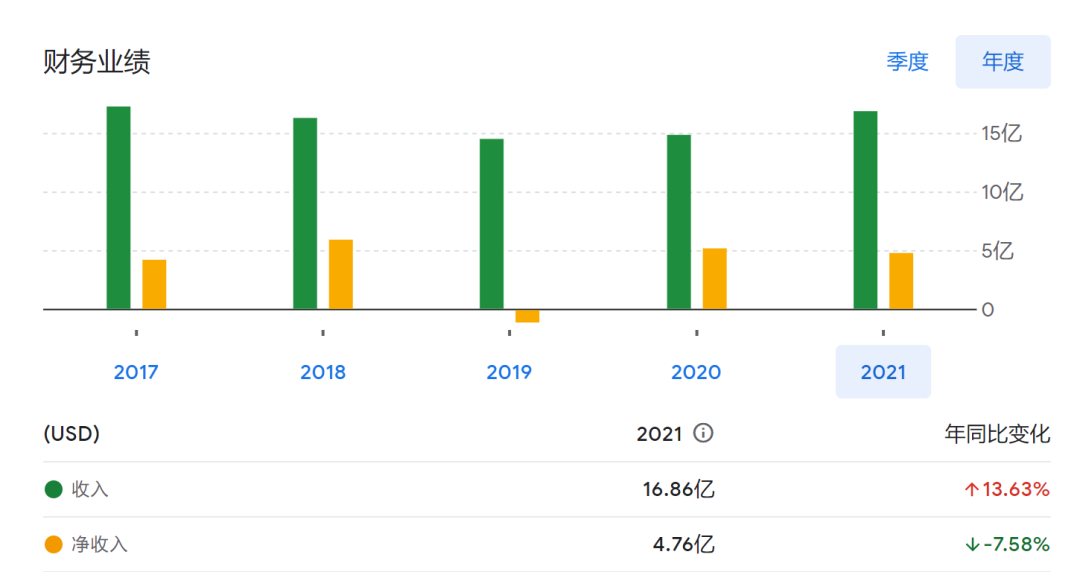Image resolution: width=1080 pixels, height=572 pixels.
Task: Click the 2019 negative orange net income bar
Action: [x=528, y=316]
